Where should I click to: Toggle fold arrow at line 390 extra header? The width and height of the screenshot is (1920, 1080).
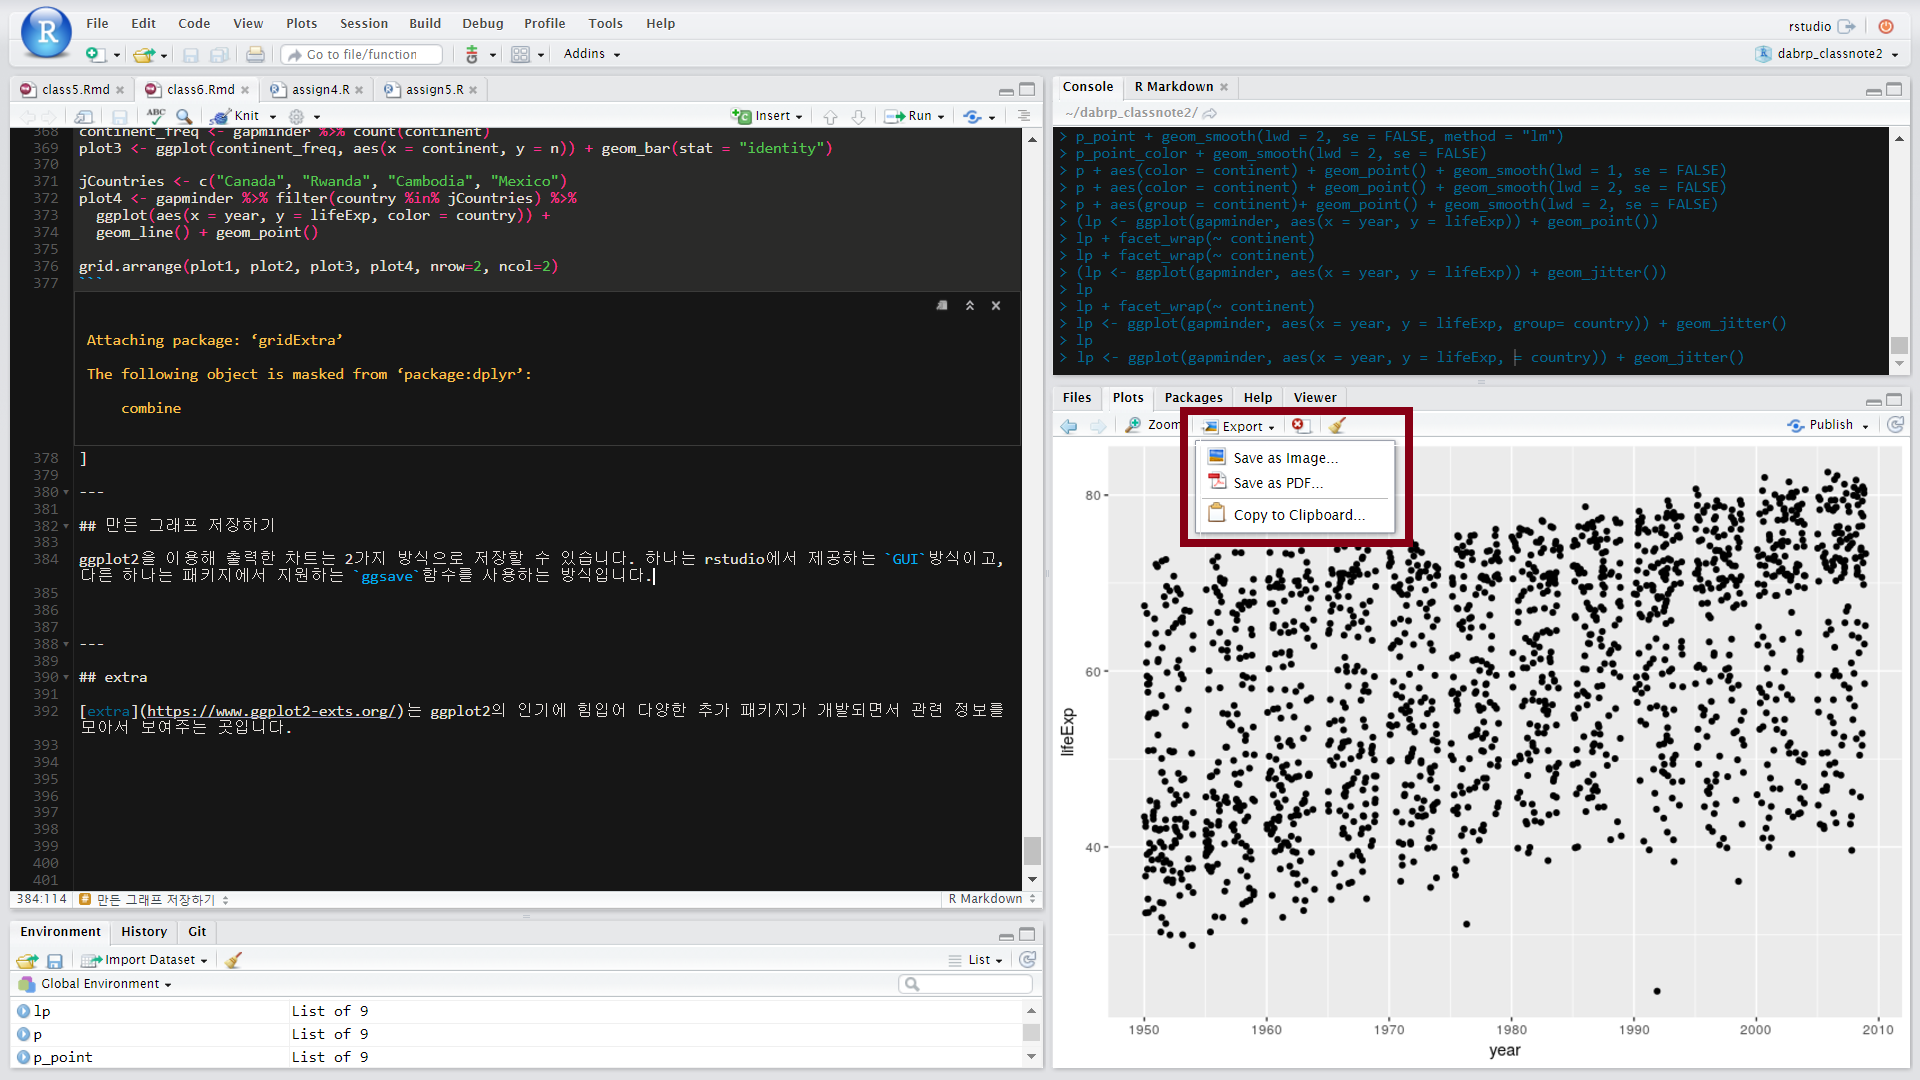click(66, 678)
